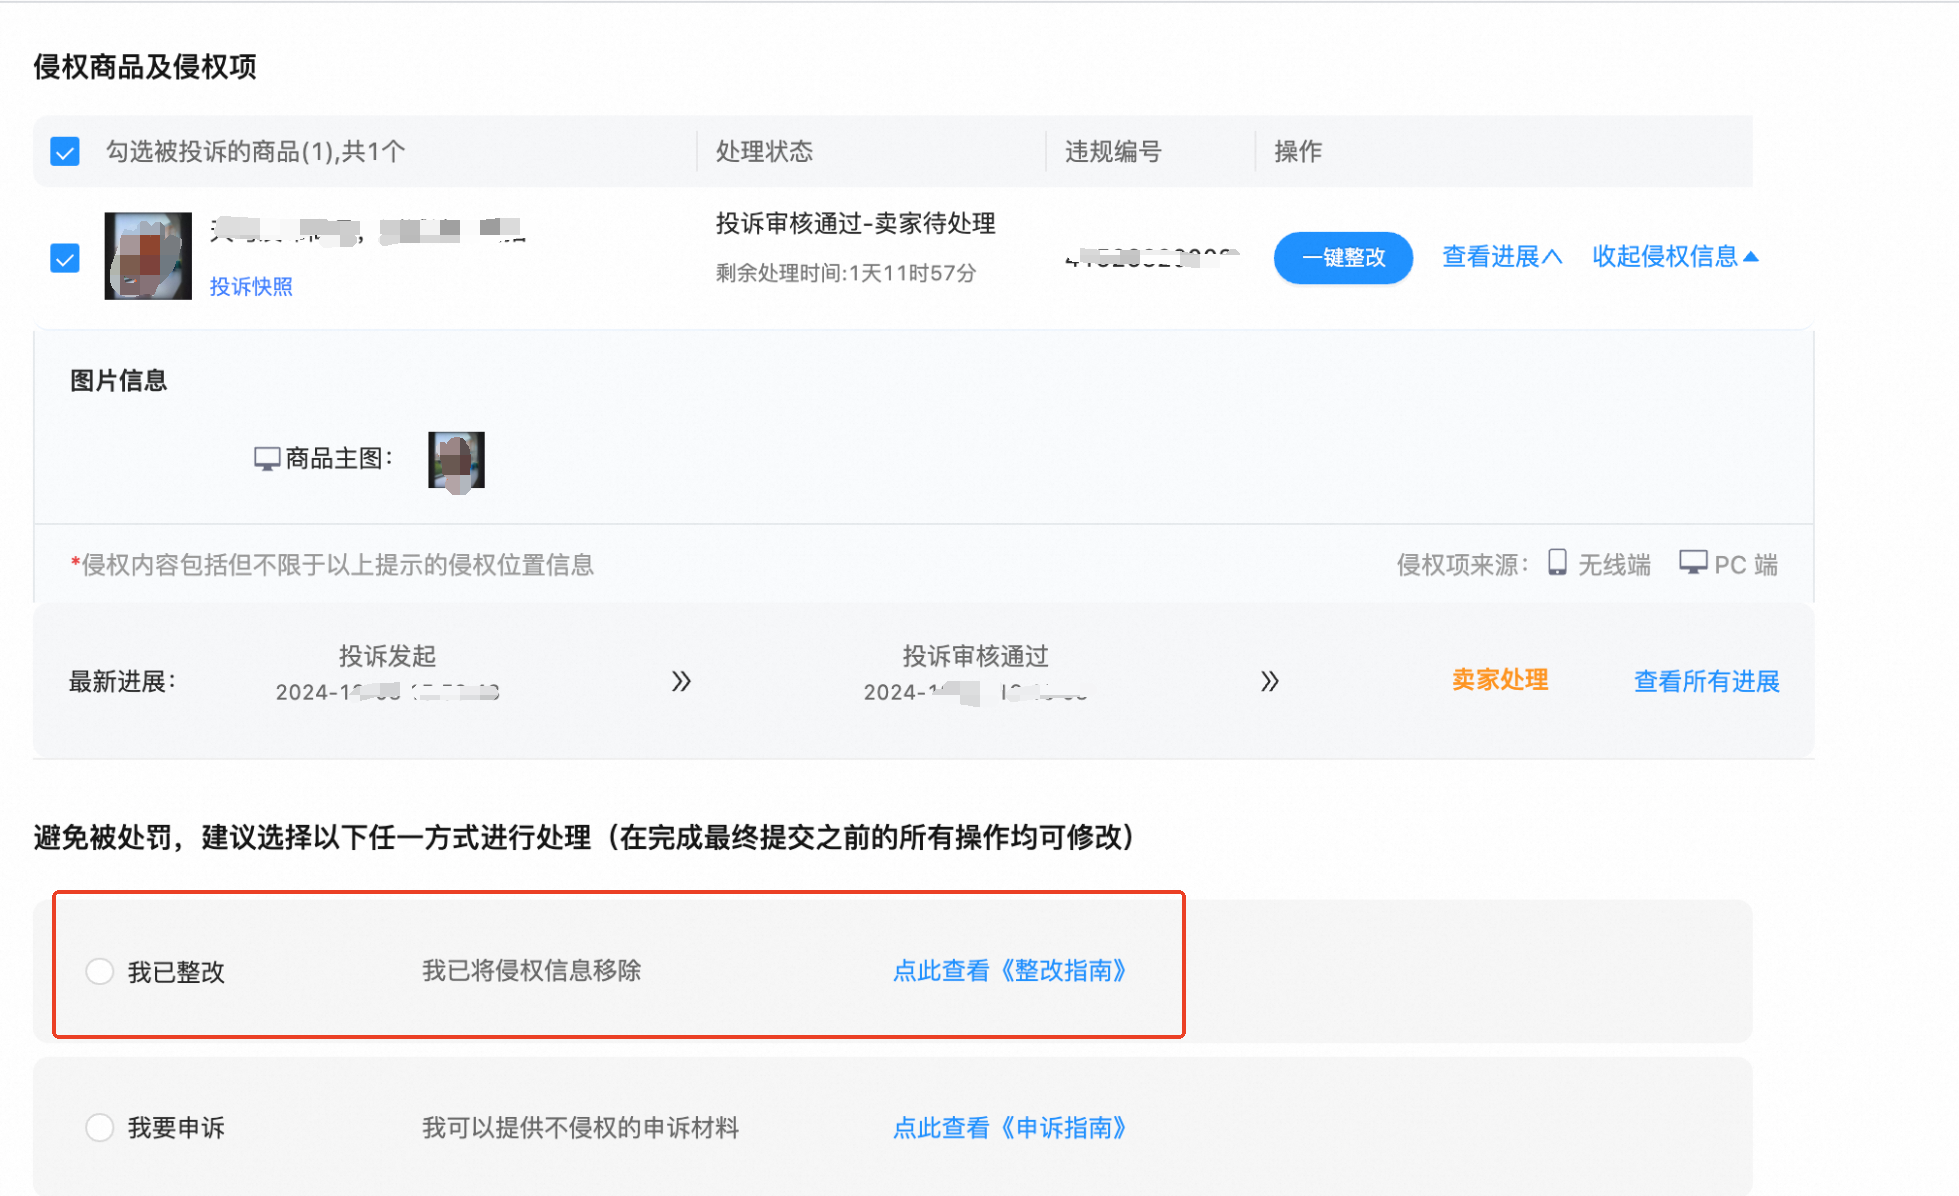Click the 最新进展 label

pos(122,682)
